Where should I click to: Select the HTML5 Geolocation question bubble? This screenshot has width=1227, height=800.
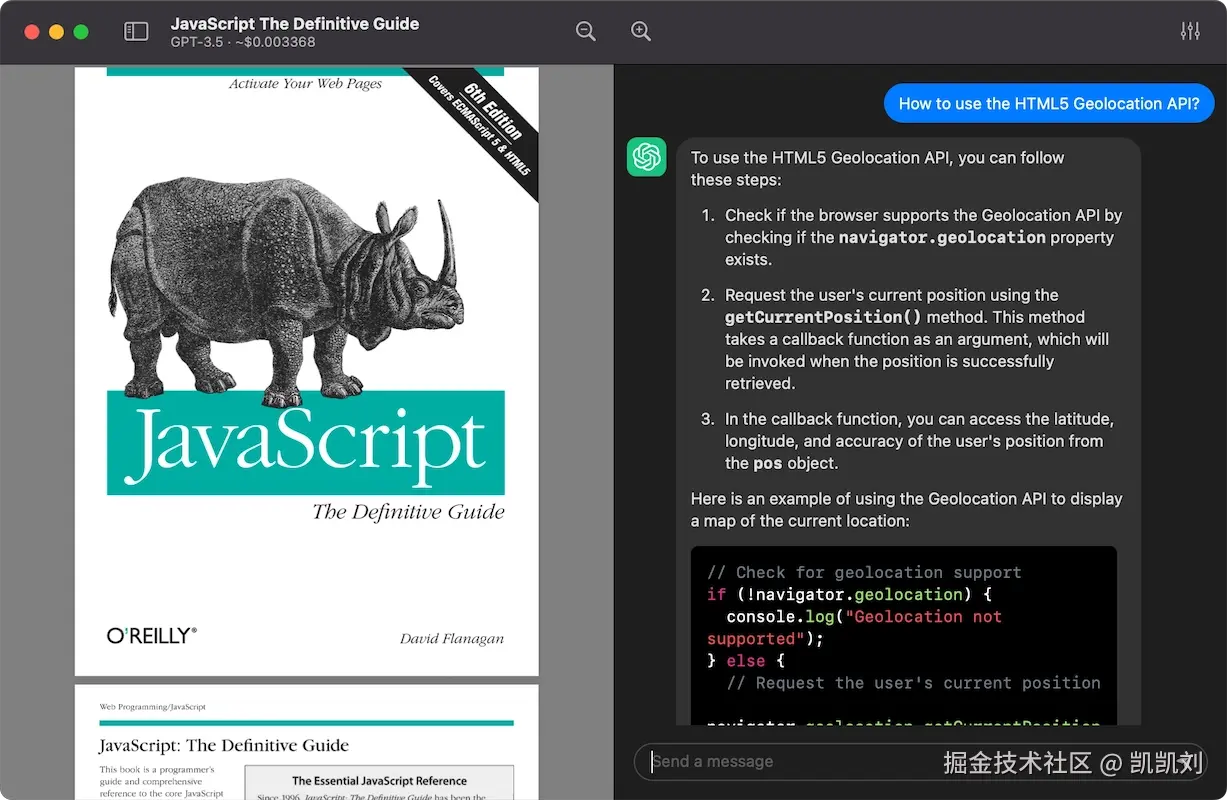click(1048, 103)
